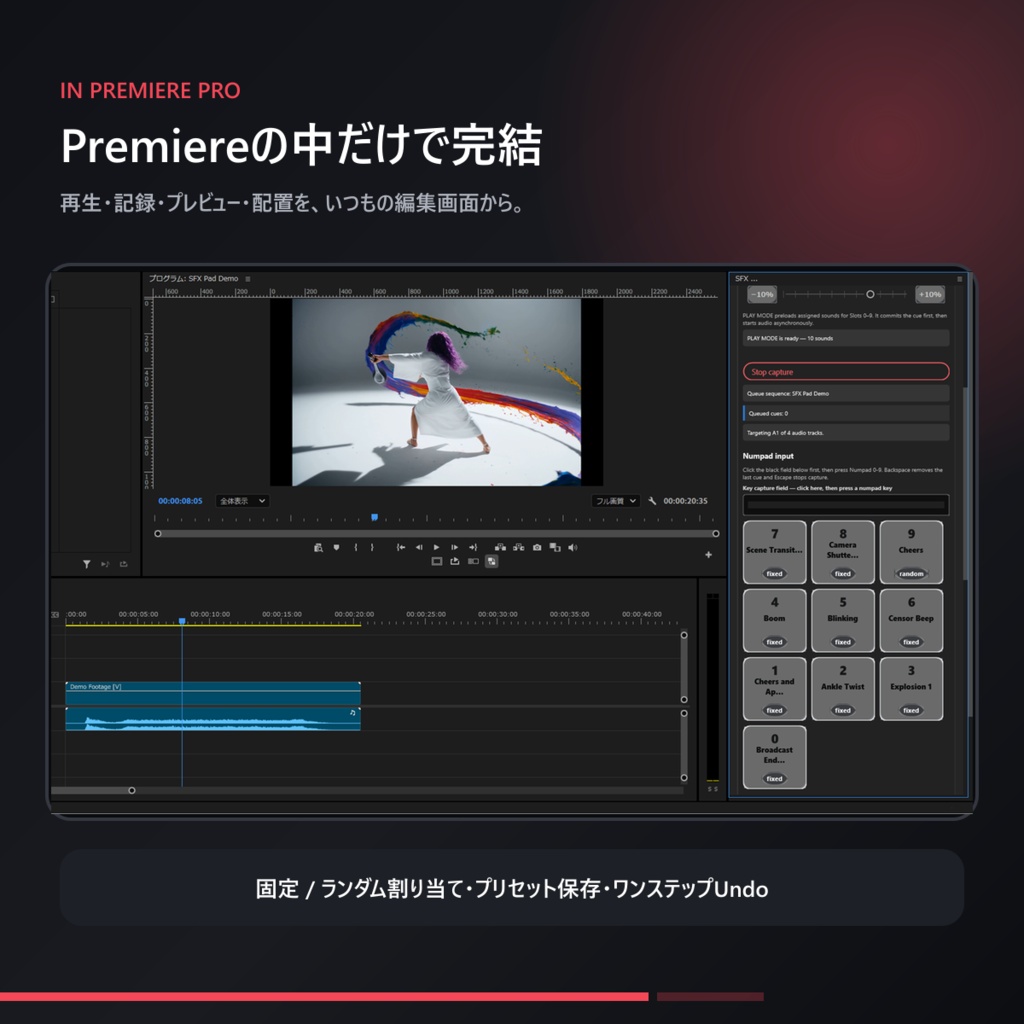This screenshot has height=1024, width=1024.
Task: Toggle the fixed pill on pad 3 Explosion 1
Action: [911, 711]
